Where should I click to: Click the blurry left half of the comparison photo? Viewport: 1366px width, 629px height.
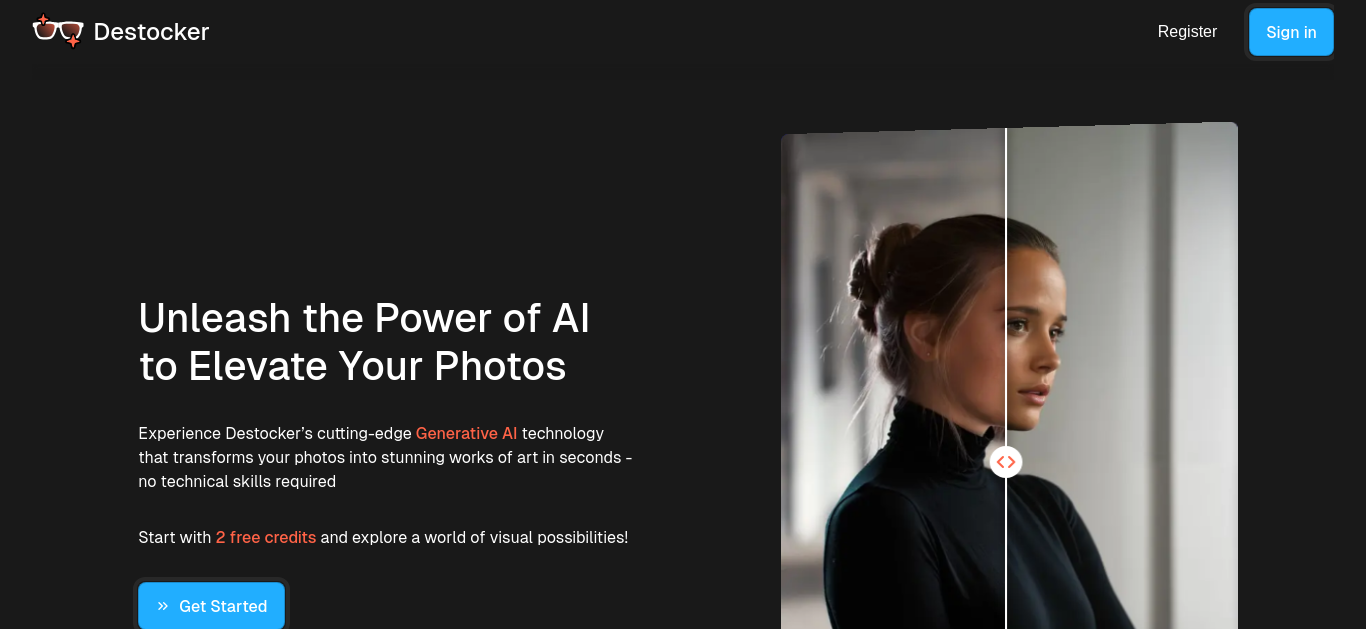(x=893, y=378)
